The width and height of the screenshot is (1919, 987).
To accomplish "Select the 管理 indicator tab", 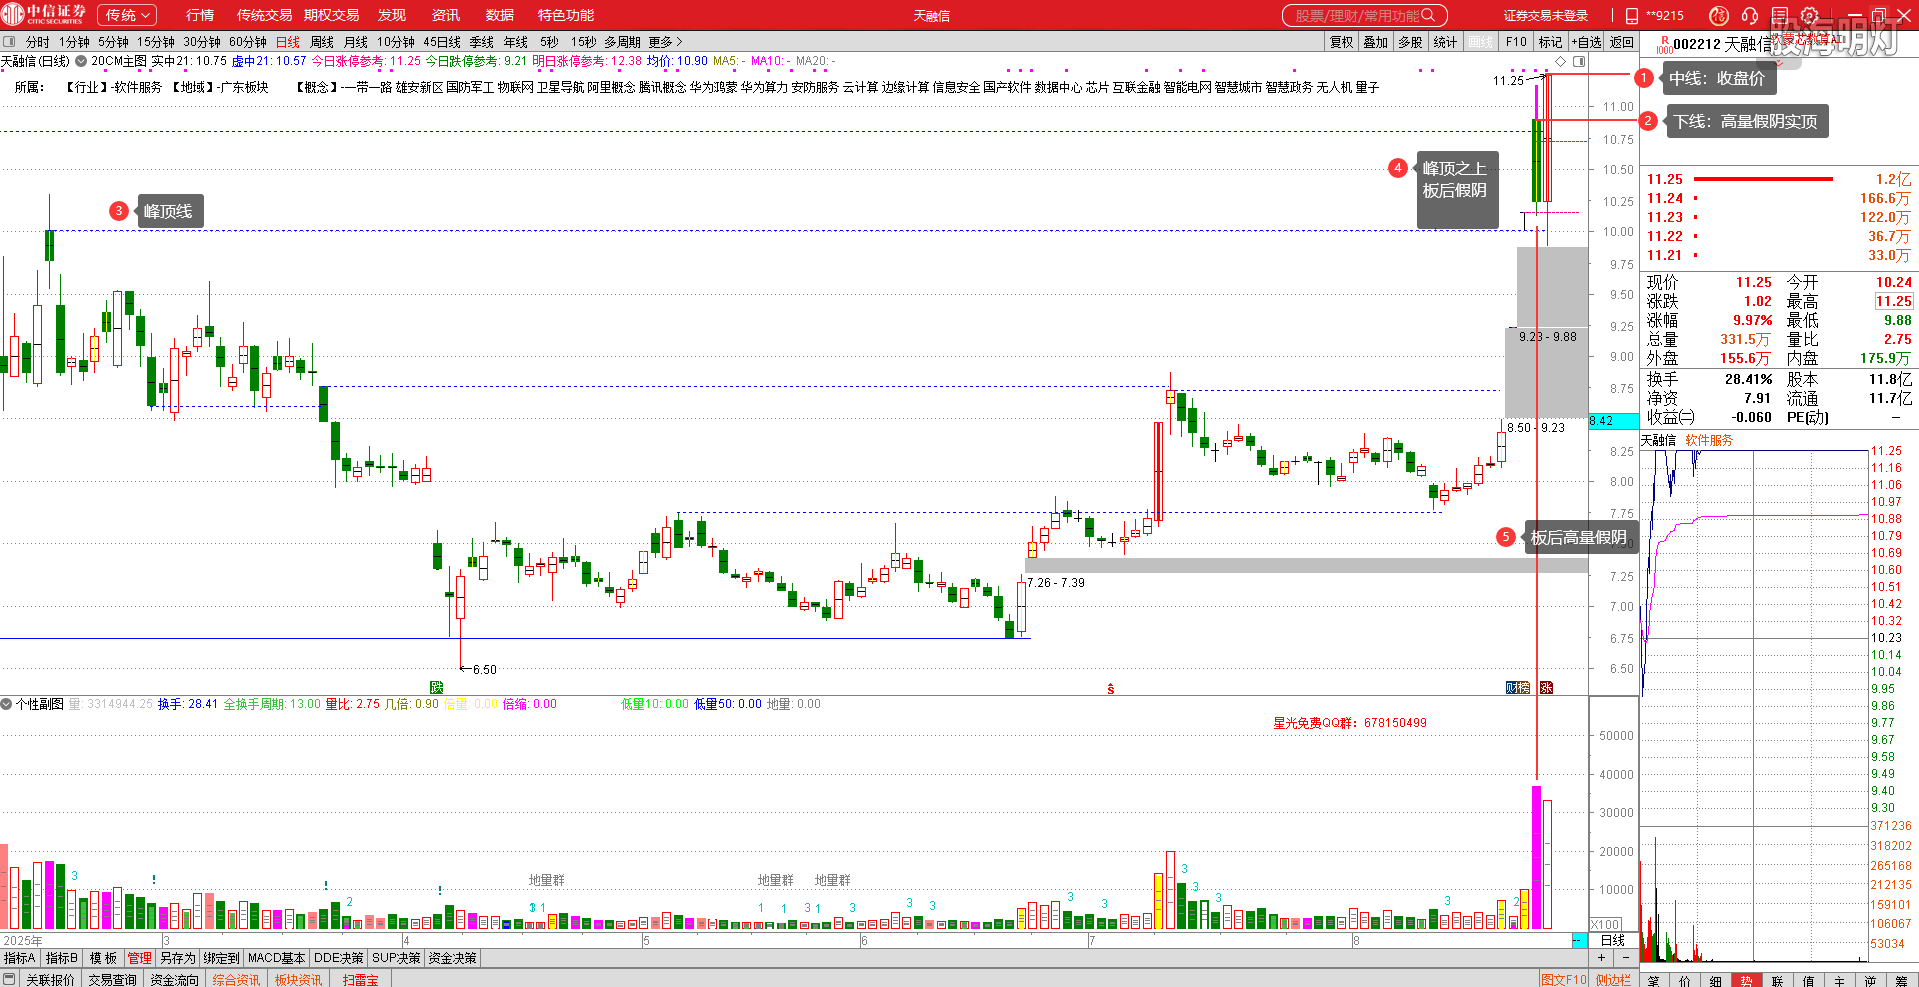I will click(x=139, y=958).
